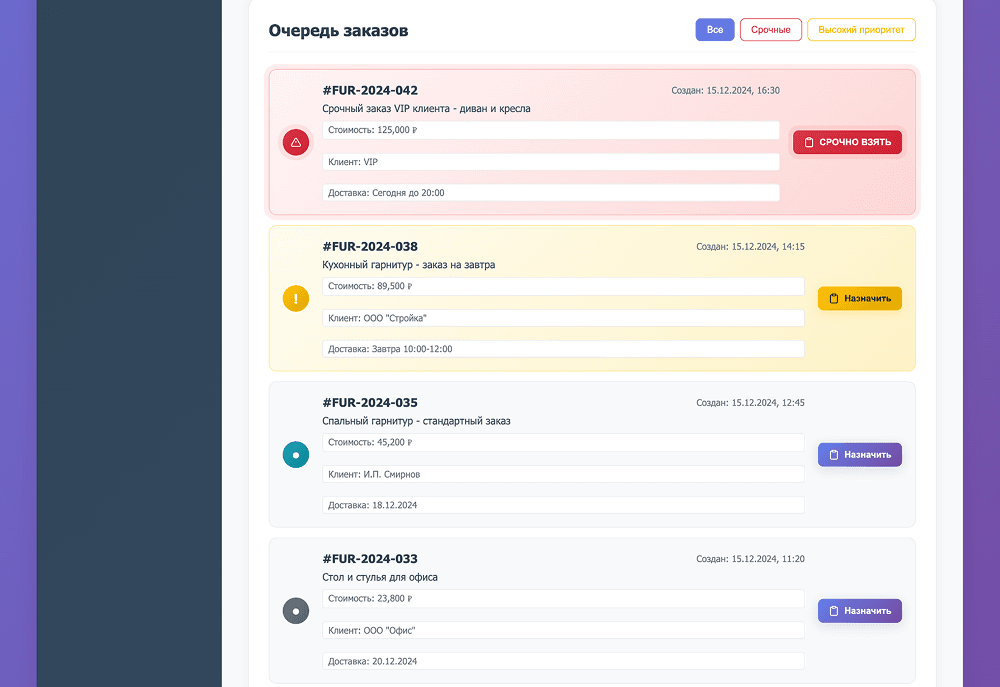Click the Клиент: И.П. Смирнов field

coord(563,474)
